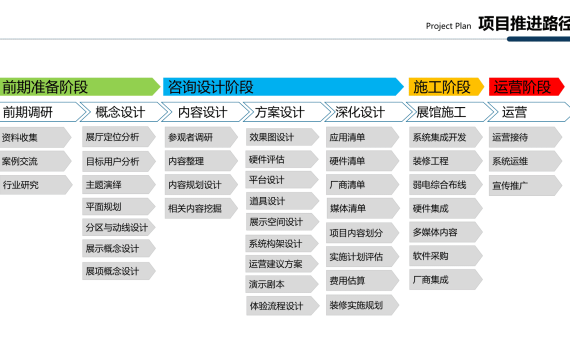Screen dimensions: 570x360
Task: Click the 方案设计 chevron step
Action: [286, 112]
